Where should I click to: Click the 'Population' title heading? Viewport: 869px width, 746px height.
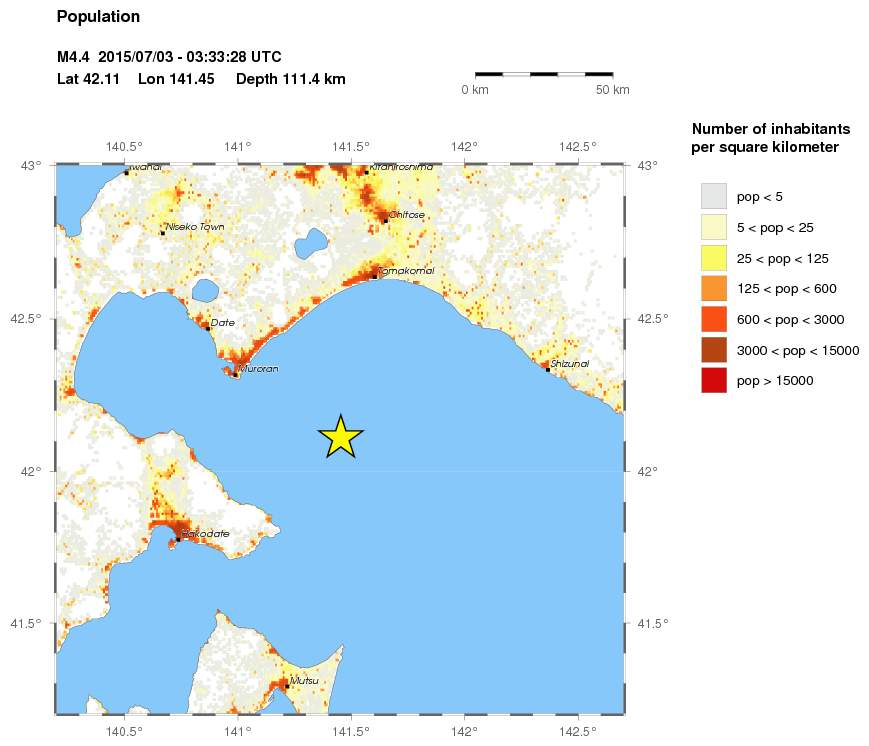click(x=98, y=17)
